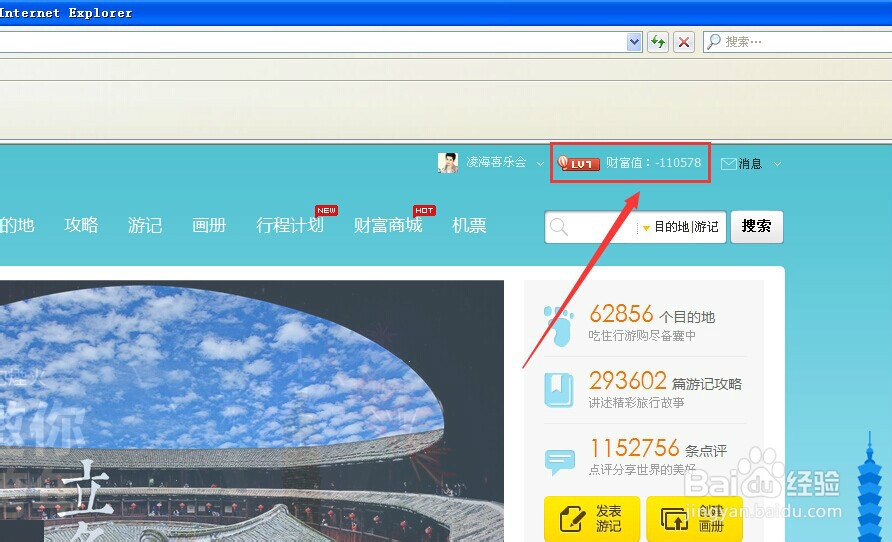Click the 发表游记 yellow button
This screenshot has height=542, width=892.
(x=592, y=519)
